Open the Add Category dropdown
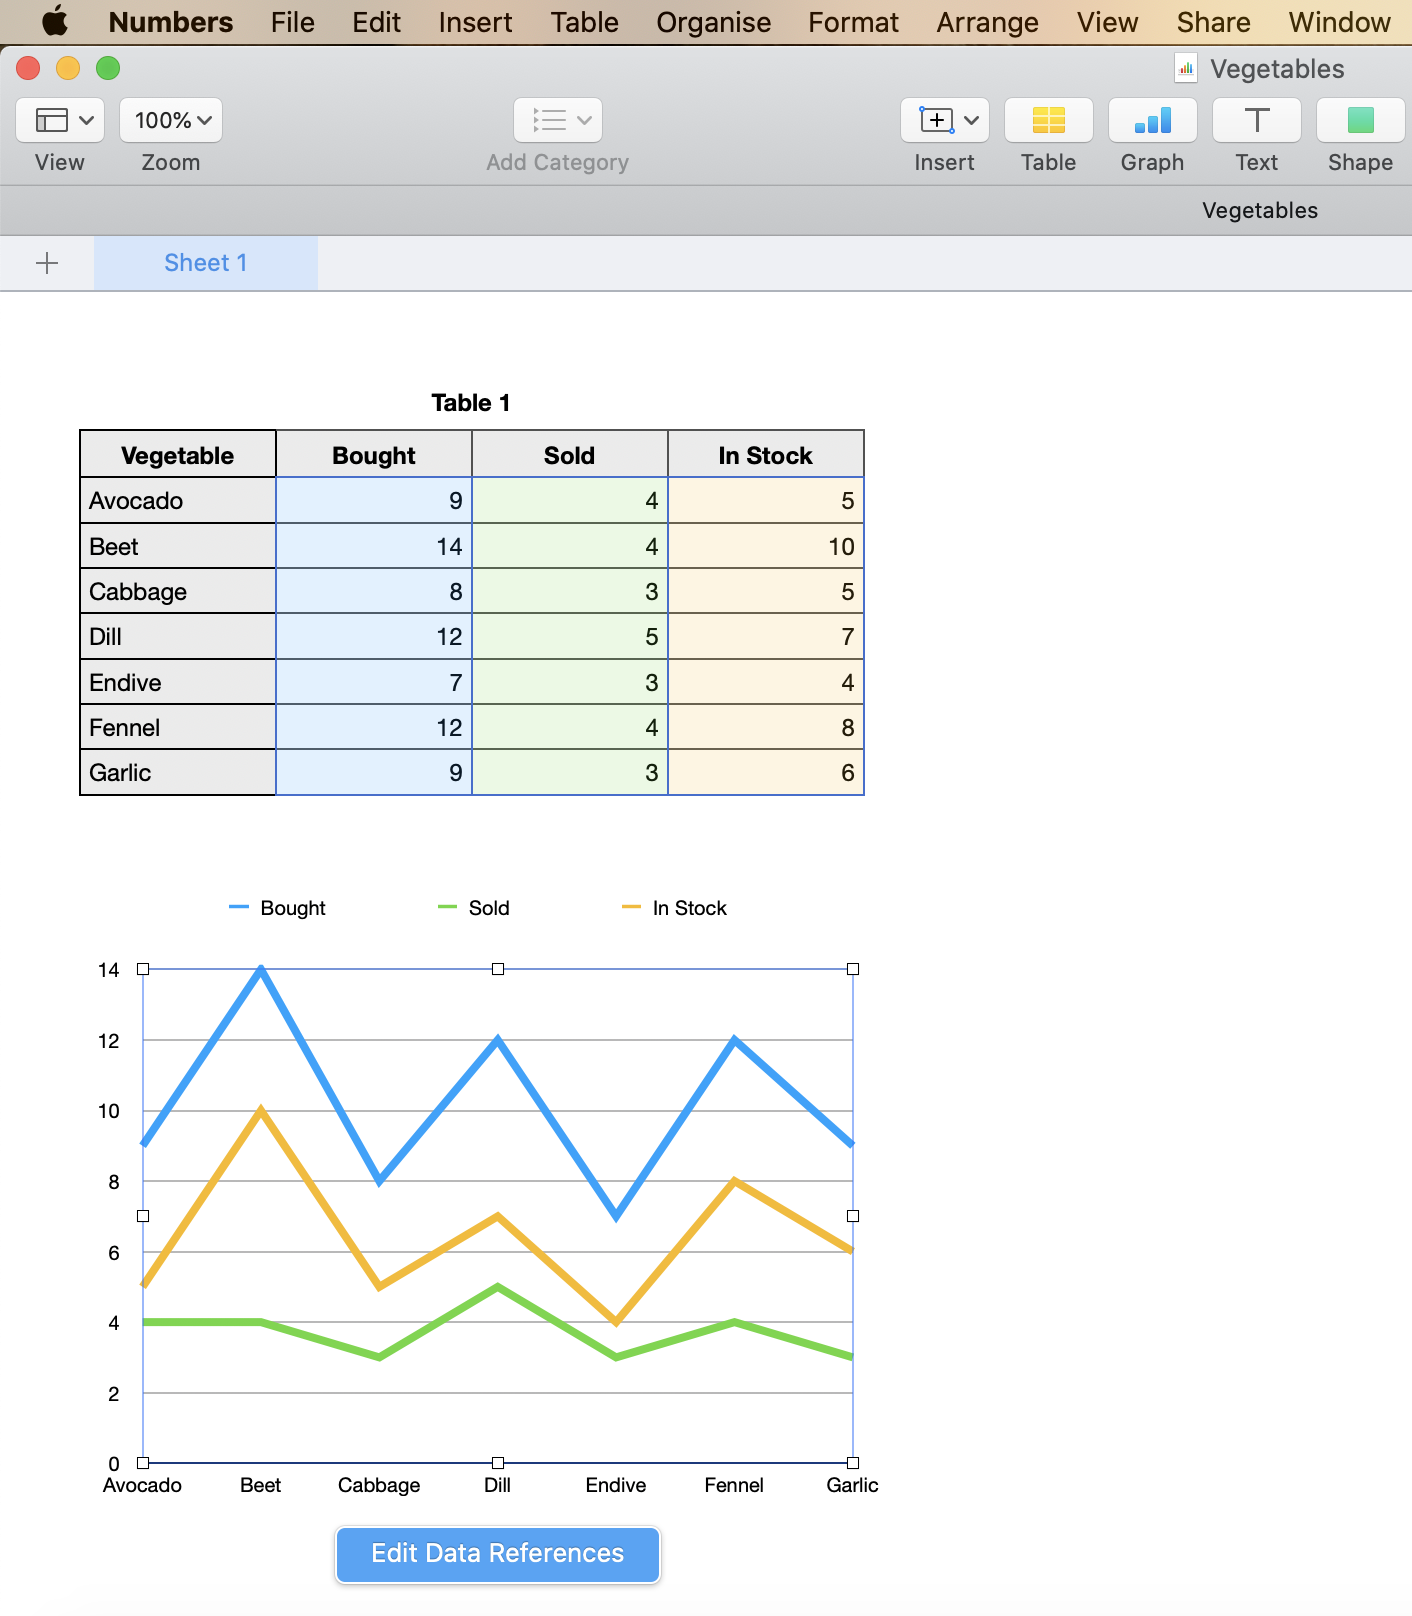The image size is (1412, 1616). pos(557,121)
